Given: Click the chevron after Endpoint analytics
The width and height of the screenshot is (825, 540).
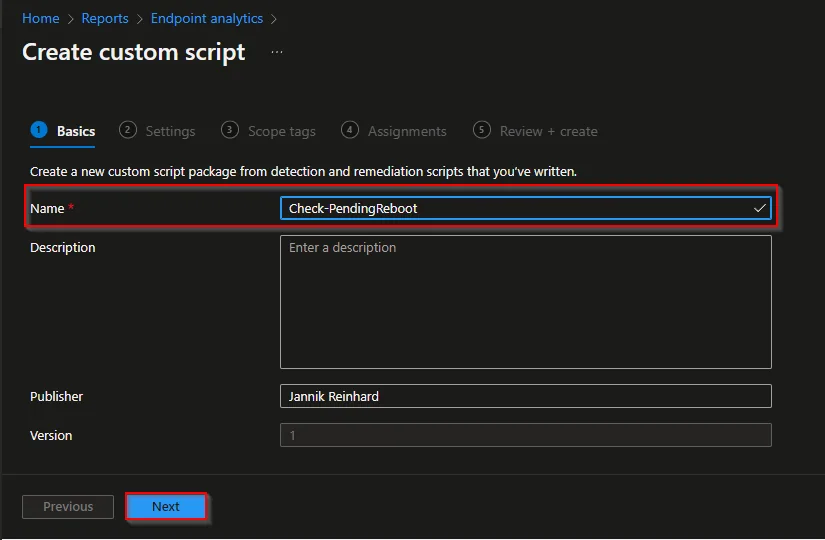Looking at the screenshot, I should click(274, 19).
